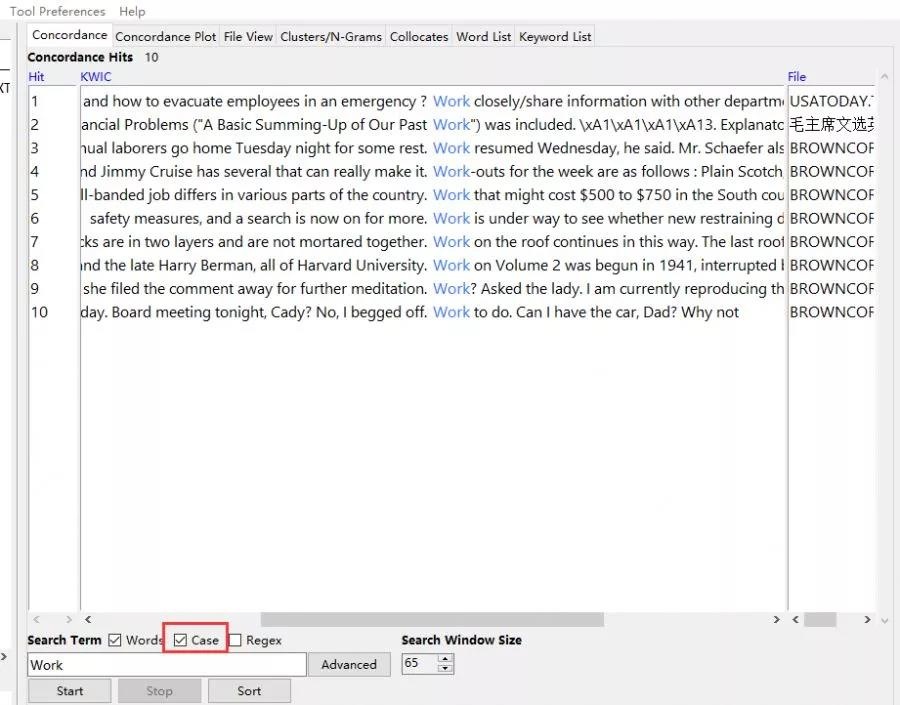Click the Sort button
900x705 pixels.
249,691
